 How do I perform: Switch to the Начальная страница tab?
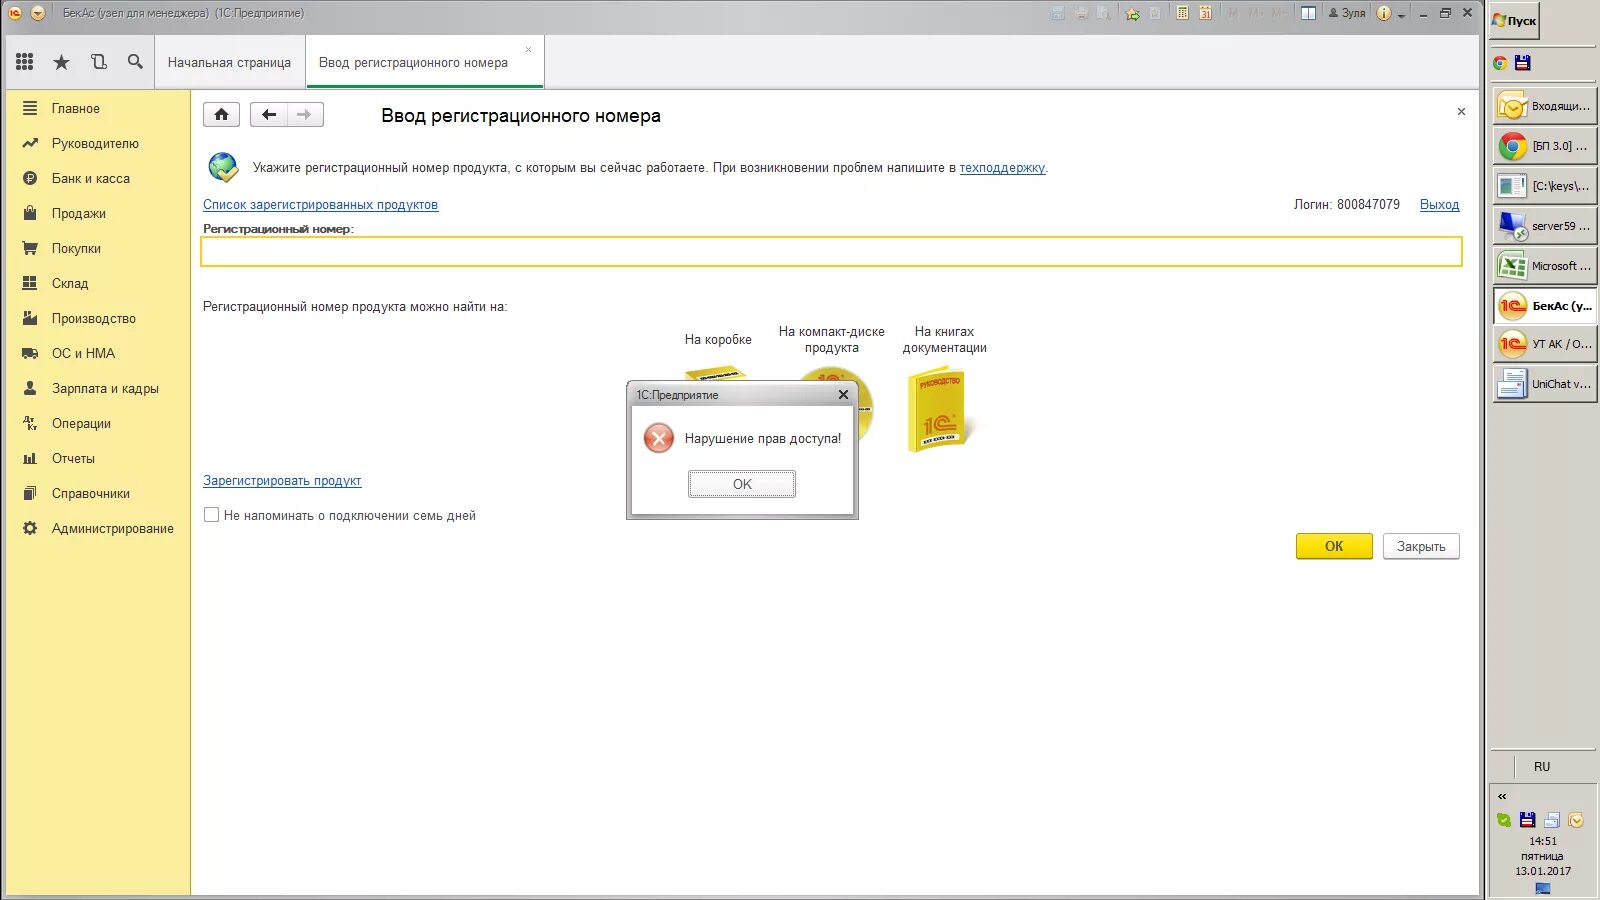point(229,62)
